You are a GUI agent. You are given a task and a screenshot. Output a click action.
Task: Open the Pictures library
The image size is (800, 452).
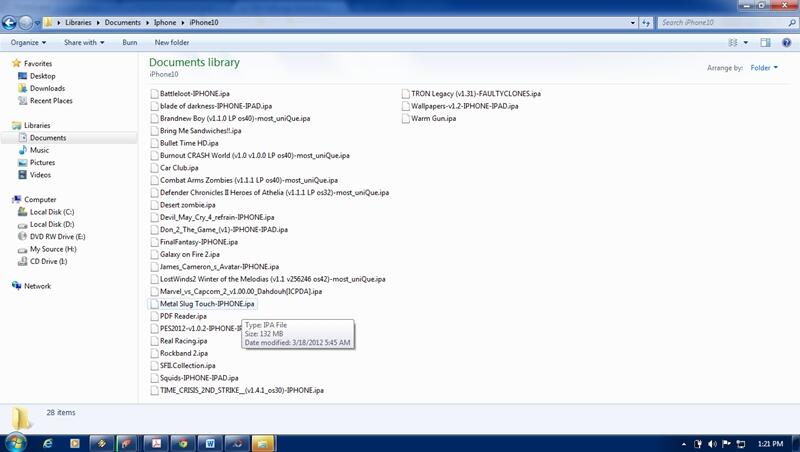click(42, 162)
